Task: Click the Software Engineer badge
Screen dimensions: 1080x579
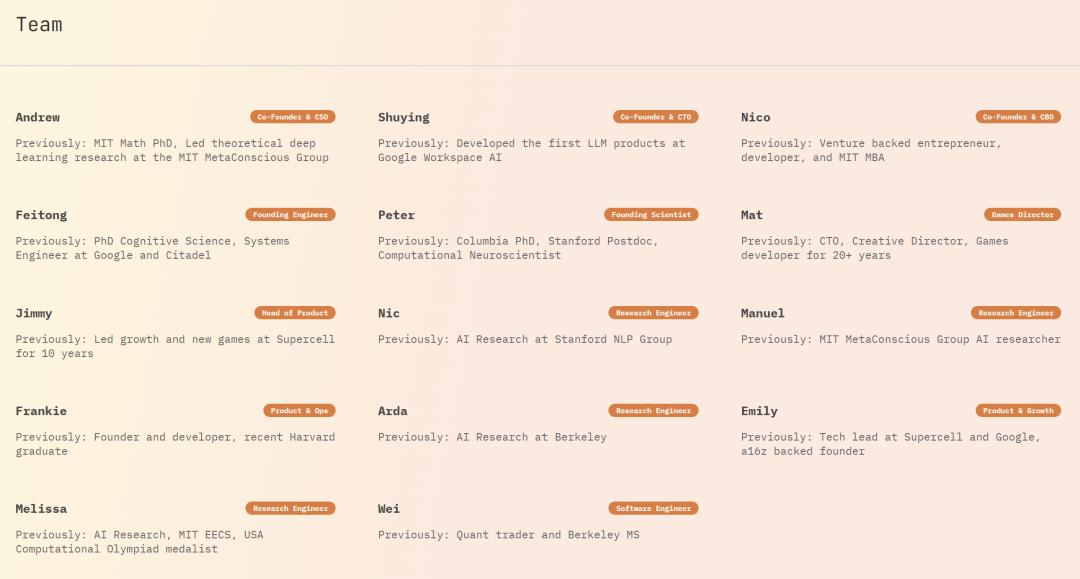Action: 653,509
